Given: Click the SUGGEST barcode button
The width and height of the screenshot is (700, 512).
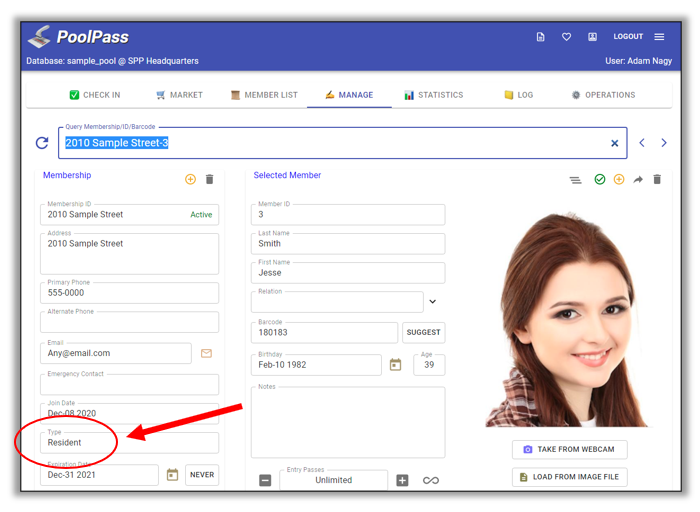Looking at the screenshot, I should pyautogui.click(x=423, y=333).
